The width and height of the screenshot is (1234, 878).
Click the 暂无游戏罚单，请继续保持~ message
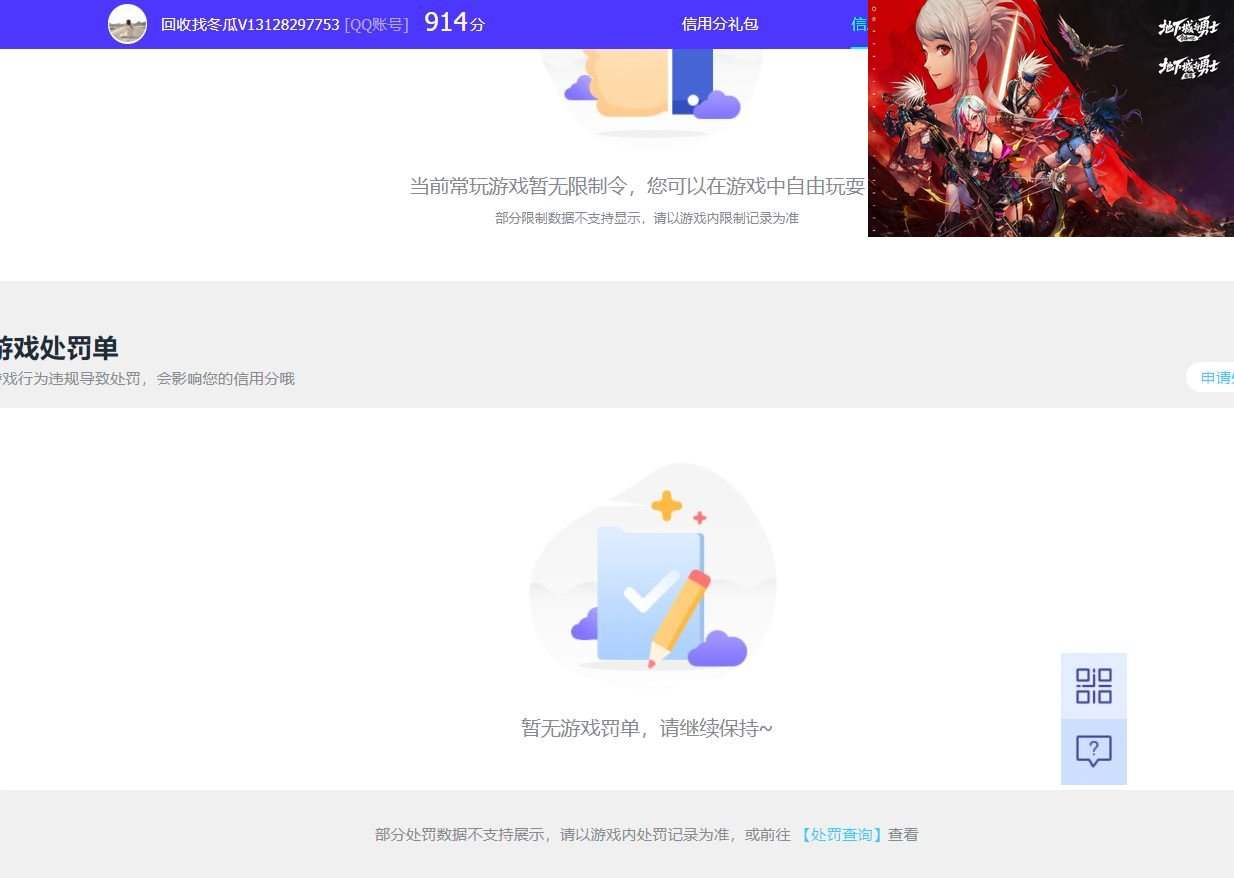coord(647,728)
